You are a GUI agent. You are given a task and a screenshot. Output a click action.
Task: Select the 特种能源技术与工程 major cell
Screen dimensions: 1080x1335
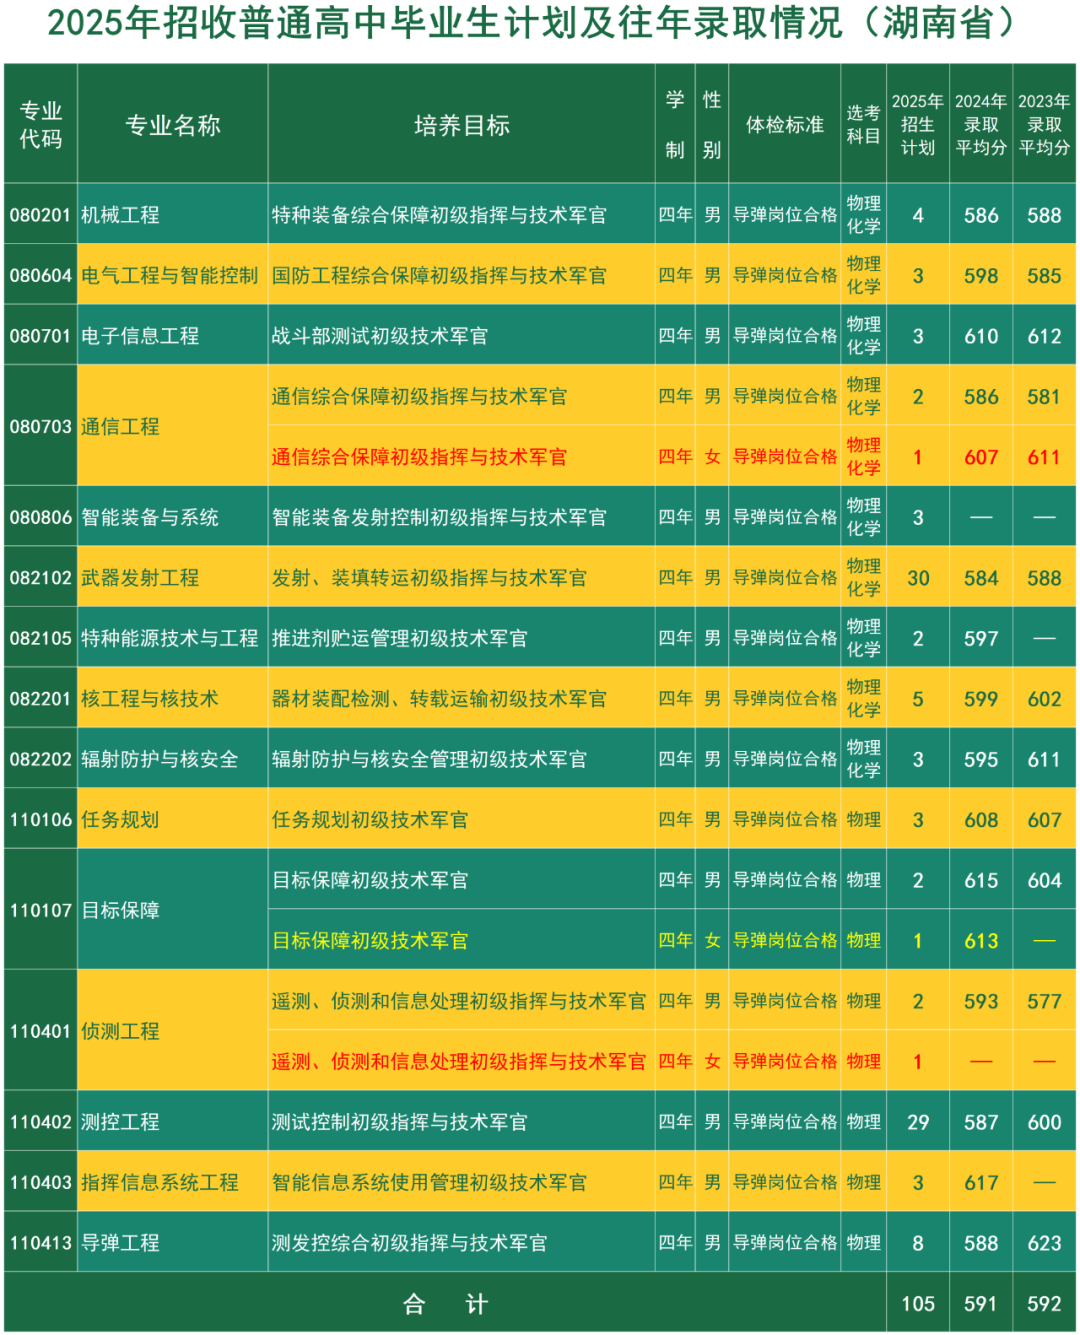point(172,638)
